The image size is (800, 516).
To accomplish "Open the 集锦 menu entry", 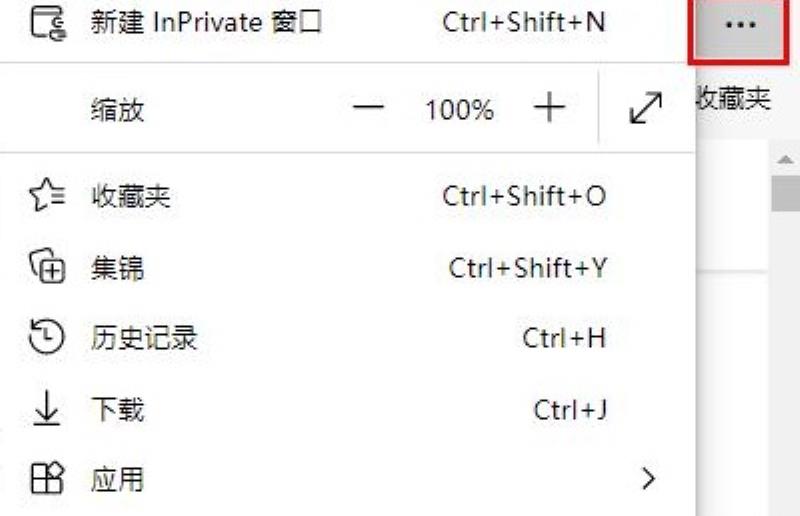I will [347, 266].
